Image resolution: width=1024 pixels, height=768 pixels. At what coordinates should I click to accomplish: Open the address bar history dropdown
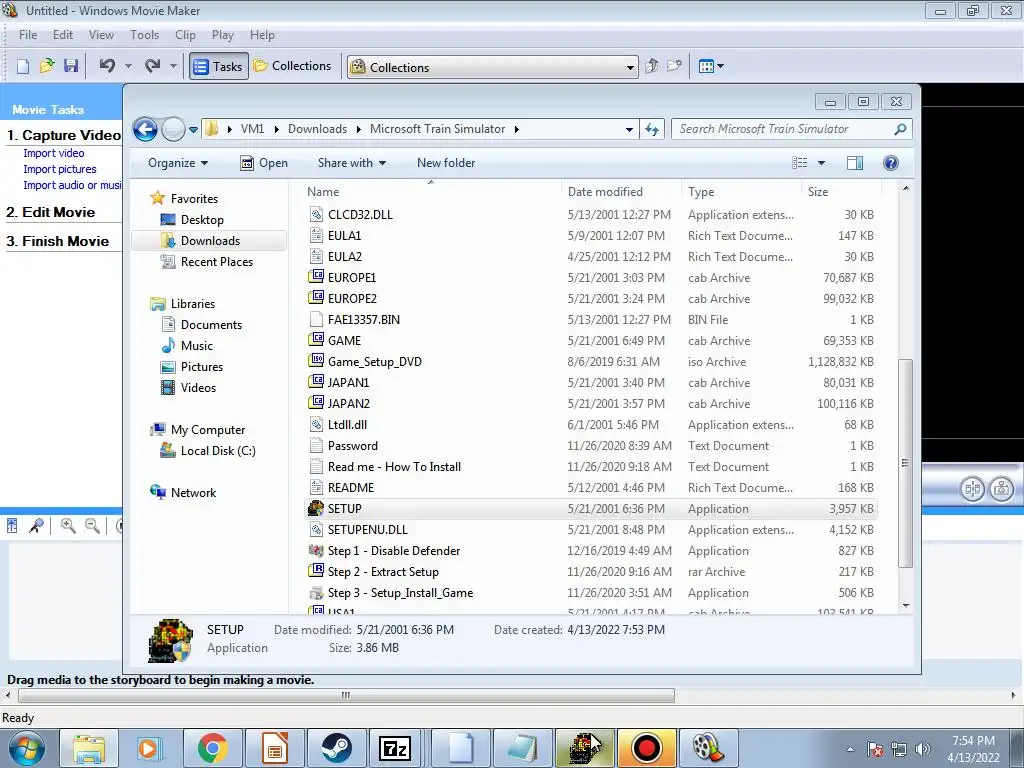[x=629, y=129]
